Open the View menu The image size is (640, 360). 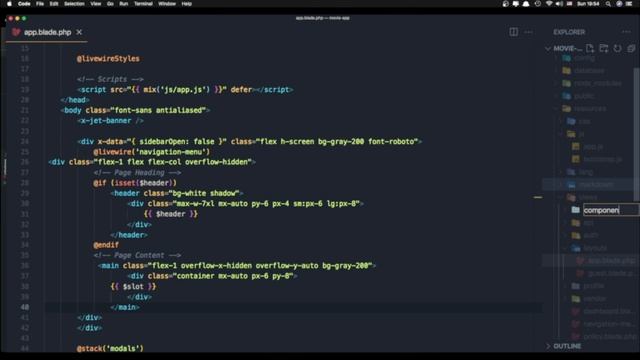coord(96,4)
